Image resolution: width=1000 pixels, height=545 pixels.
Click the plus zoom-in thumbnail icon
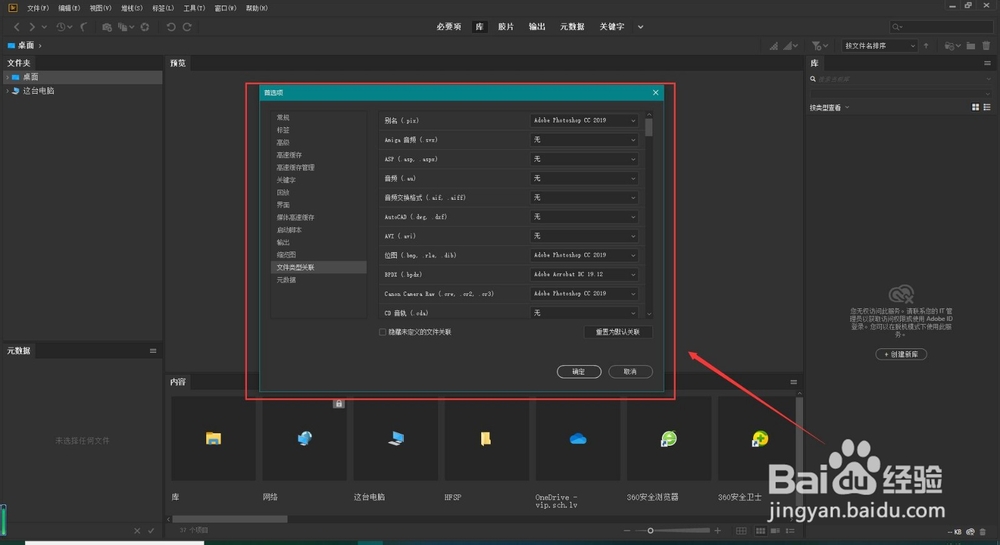point(717,530)
